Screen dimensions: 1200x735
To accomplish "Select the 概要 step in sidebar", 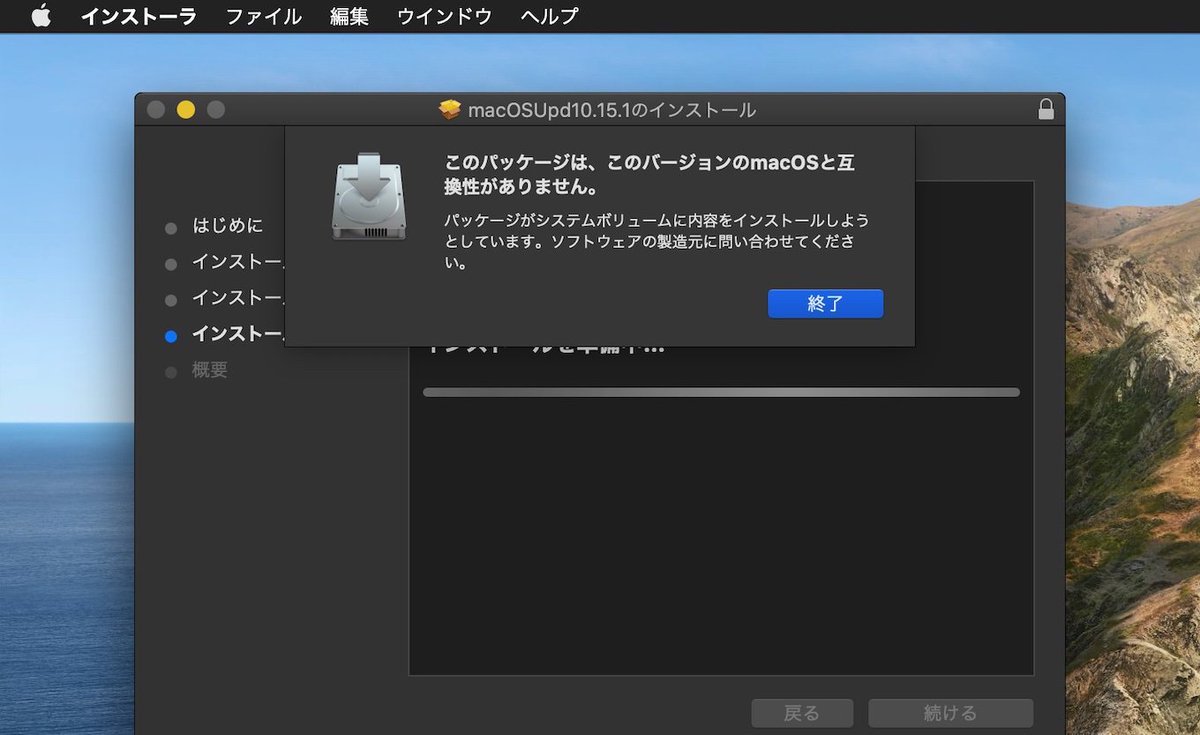I will click(x=210, y=370).
